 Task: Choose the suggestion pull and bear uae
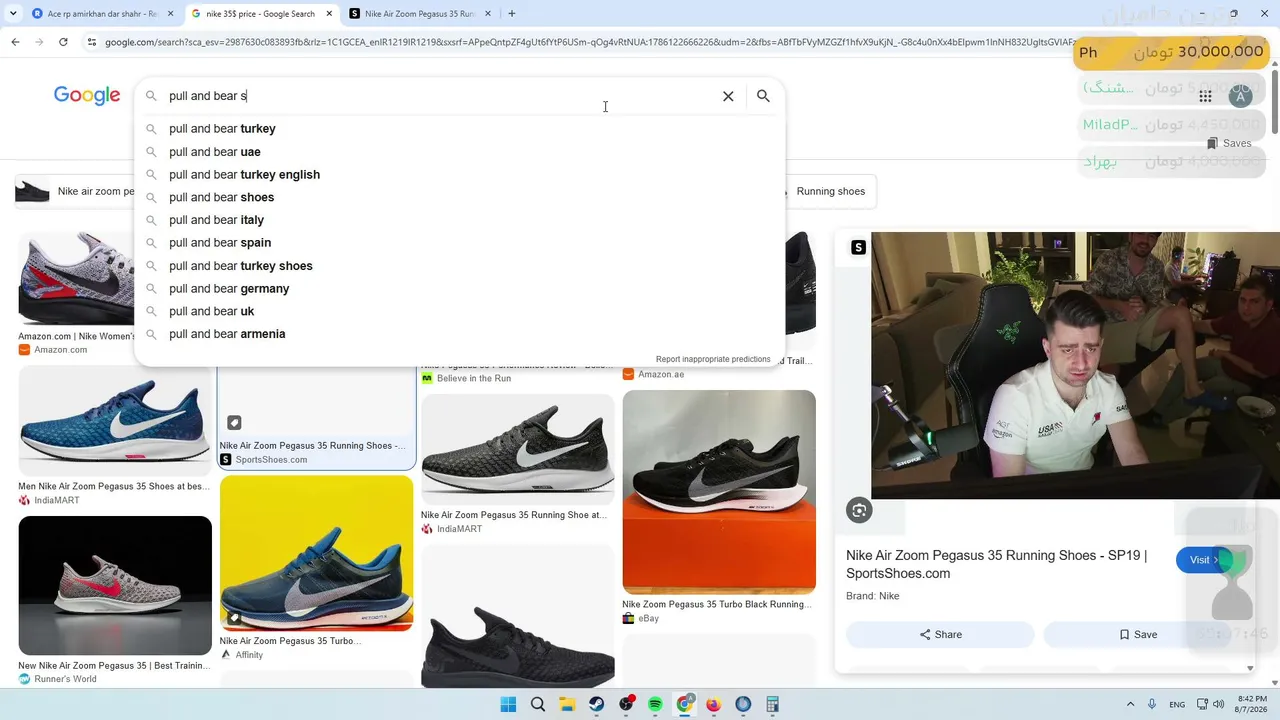pos(460,152)
